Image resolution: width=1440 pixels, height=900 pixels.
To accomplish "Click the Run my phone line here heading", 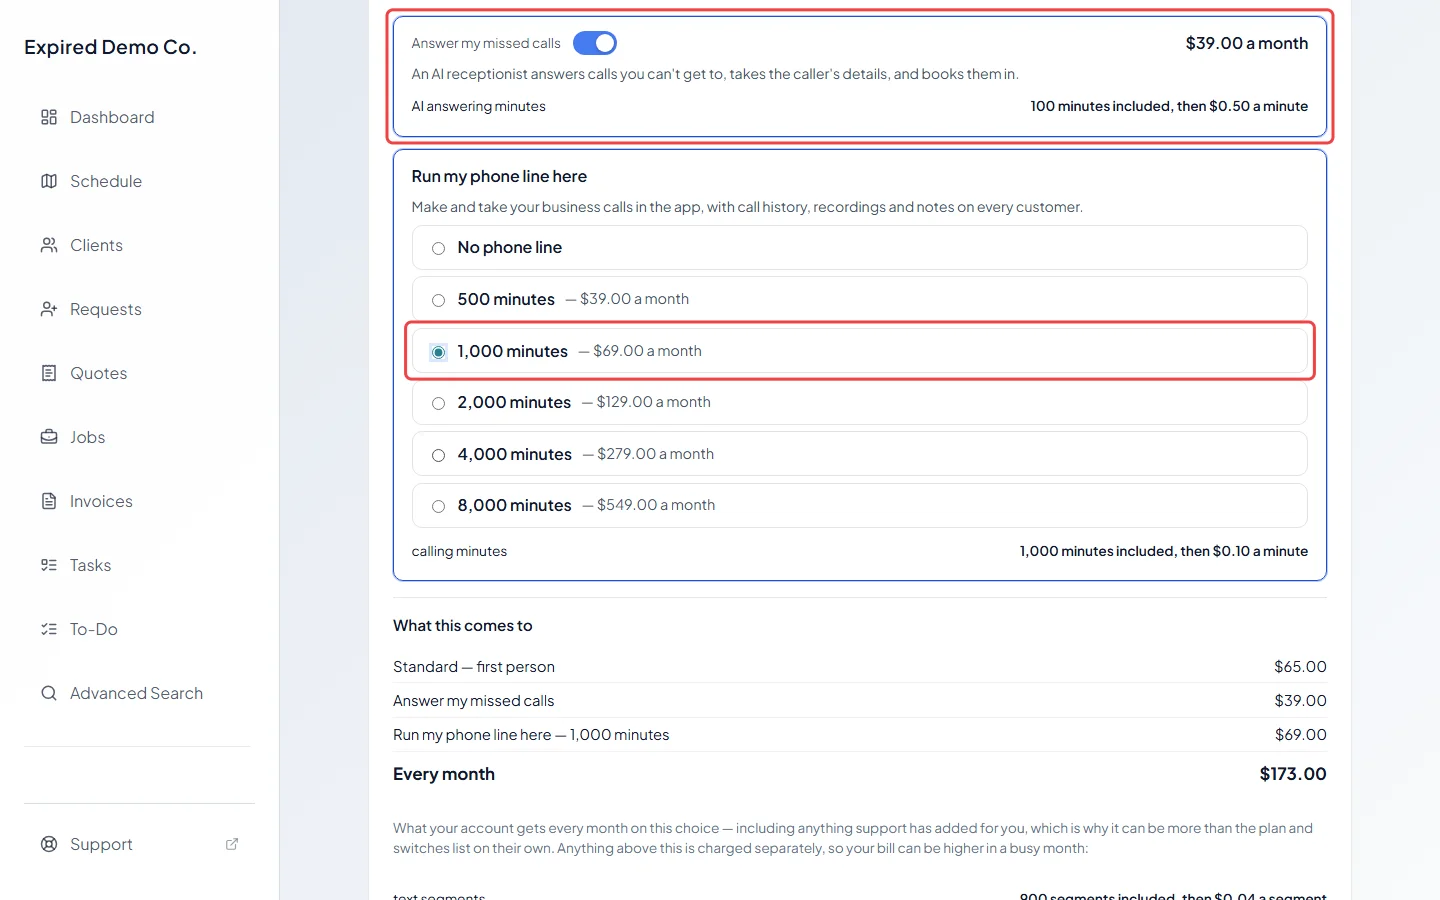I will pyautogui.click(x=499, y=176).
